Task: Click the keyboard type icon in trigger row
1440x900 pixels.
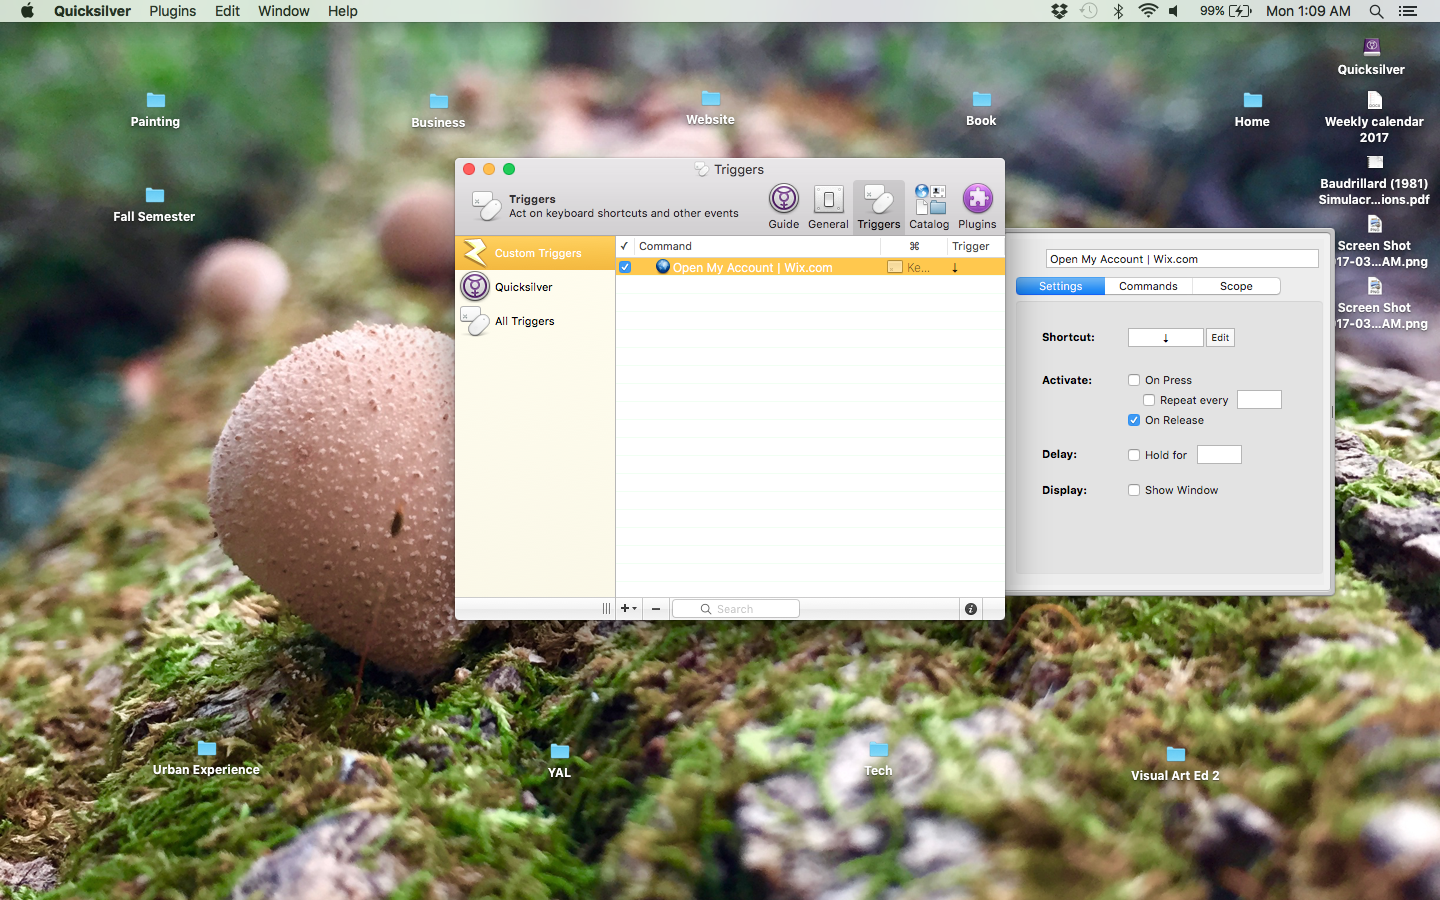Action: (895, 267)
